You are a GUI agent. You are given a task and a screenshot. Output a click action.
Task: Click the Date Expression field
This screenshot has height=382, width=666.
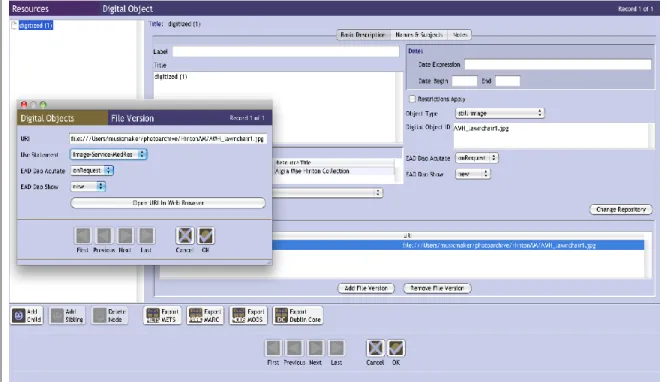pos(558,65)
